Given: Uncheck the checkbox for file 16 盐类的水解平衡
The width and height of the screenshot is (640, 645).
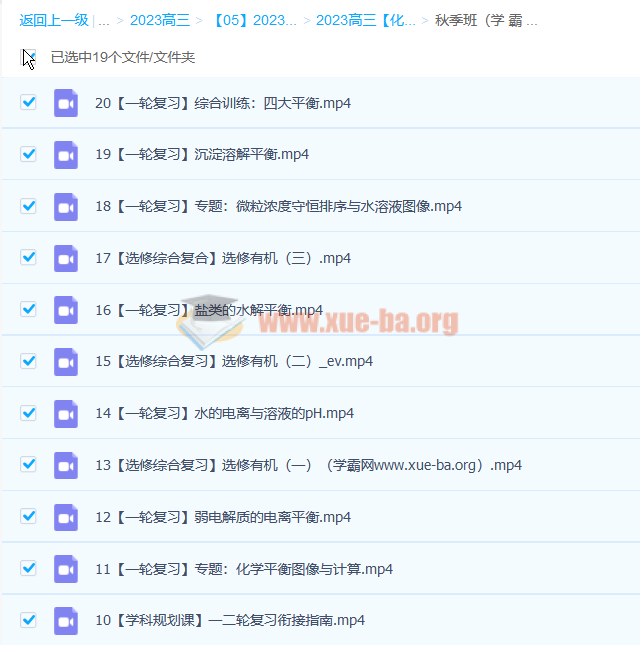Looking at the screenshot, I should (29, 309).
